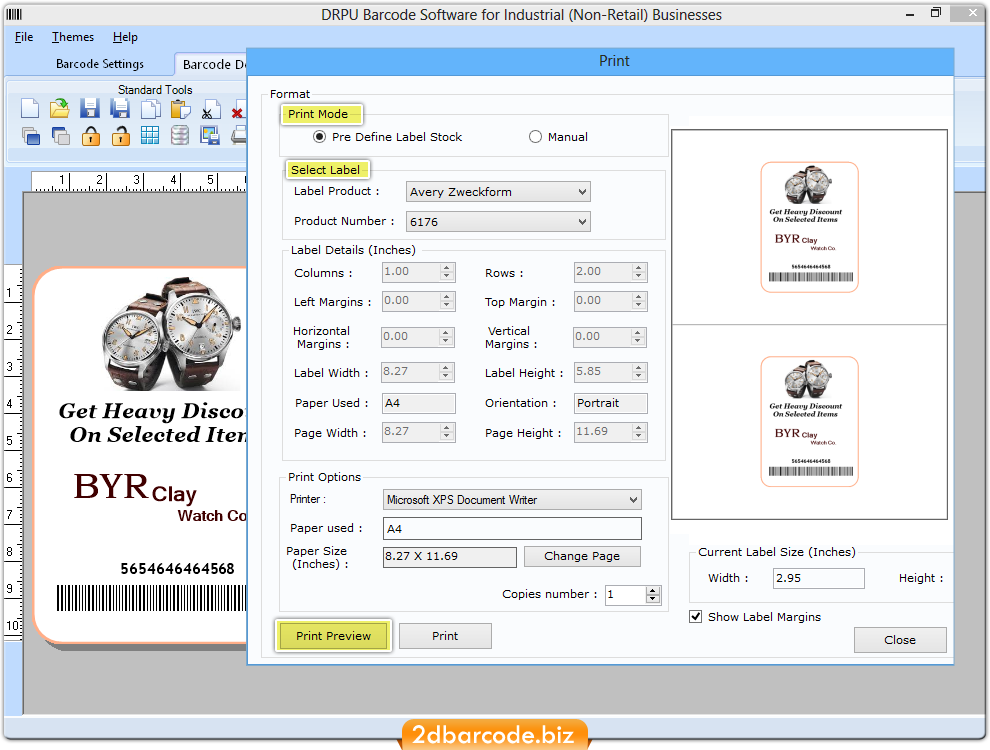
Task: Open the database cylinder tool
Action: tap(180, 135)
